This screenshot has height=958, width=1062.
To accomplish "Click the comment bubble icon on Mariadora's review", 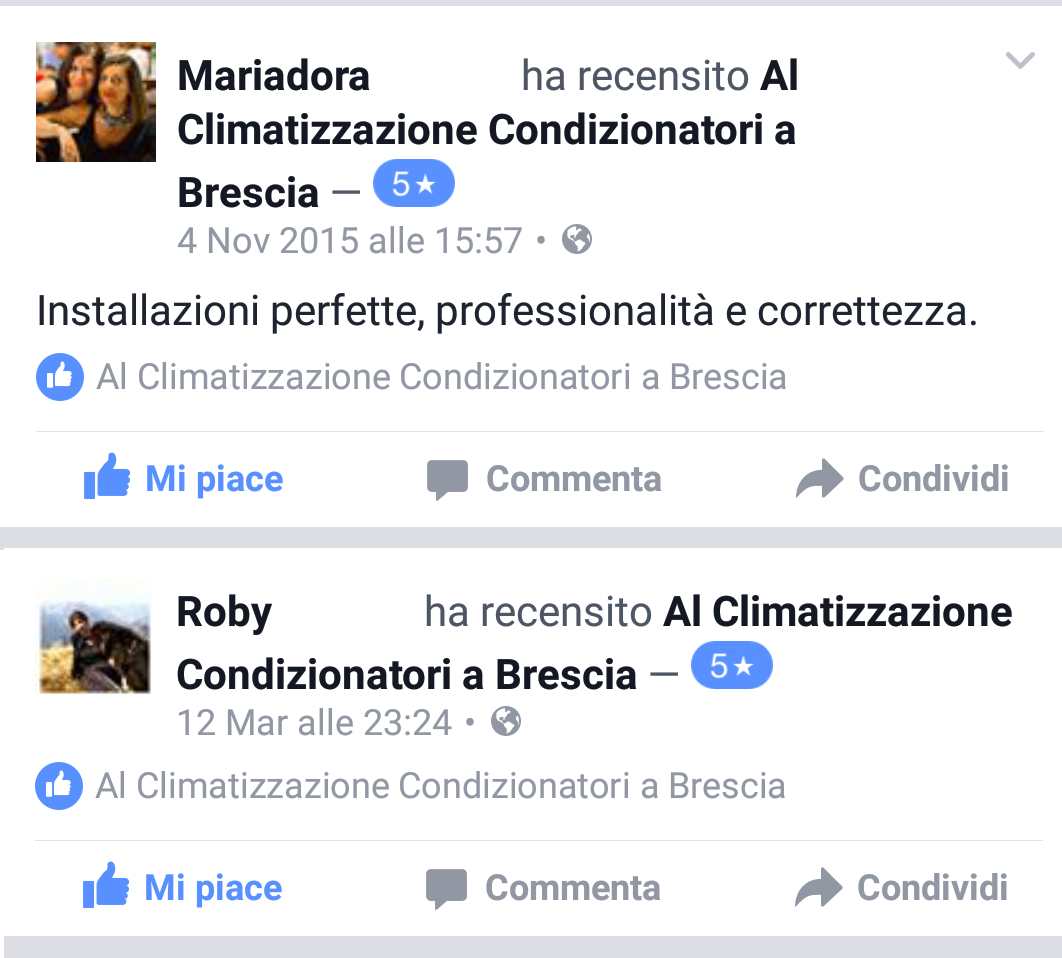I will click(447, 480).
